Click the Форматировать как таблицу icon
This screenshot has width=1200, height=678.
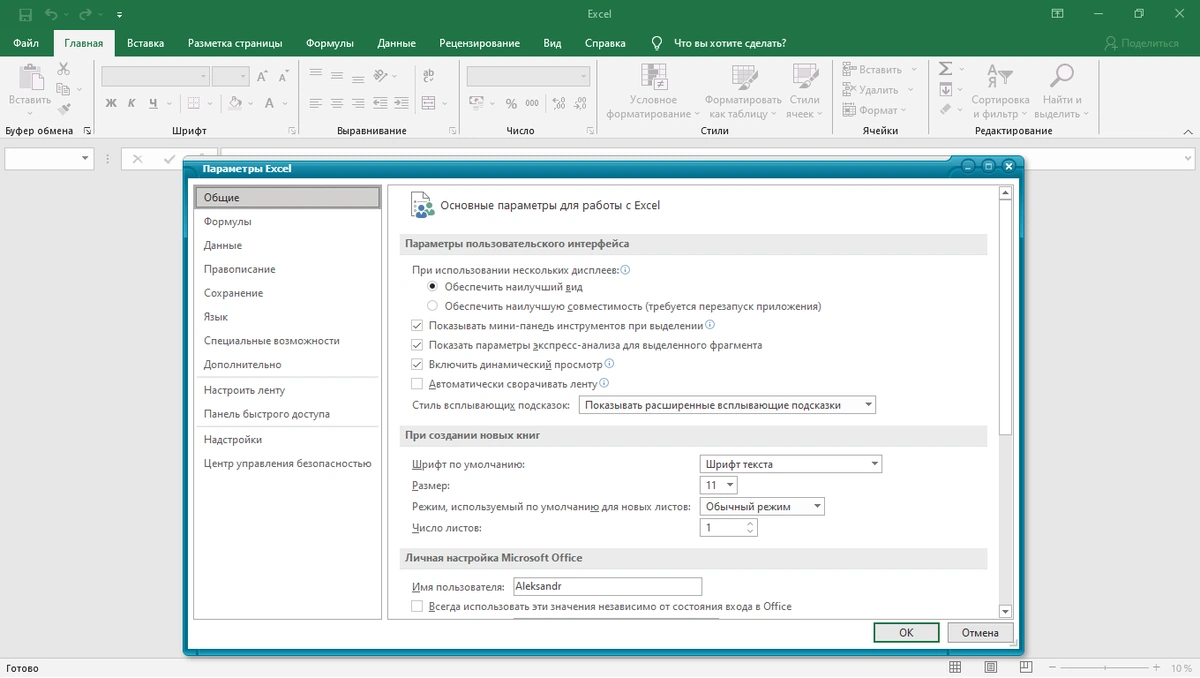point(743,76)
